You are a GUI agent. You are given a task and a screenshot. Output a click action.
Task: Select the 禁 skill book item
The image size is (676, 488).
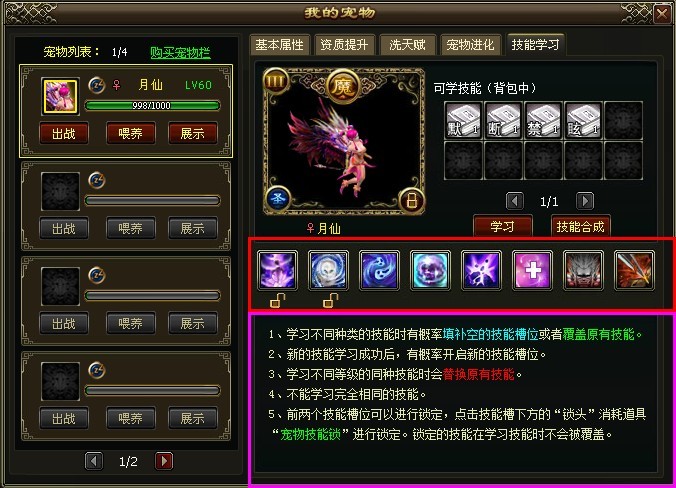click(543, 120)
